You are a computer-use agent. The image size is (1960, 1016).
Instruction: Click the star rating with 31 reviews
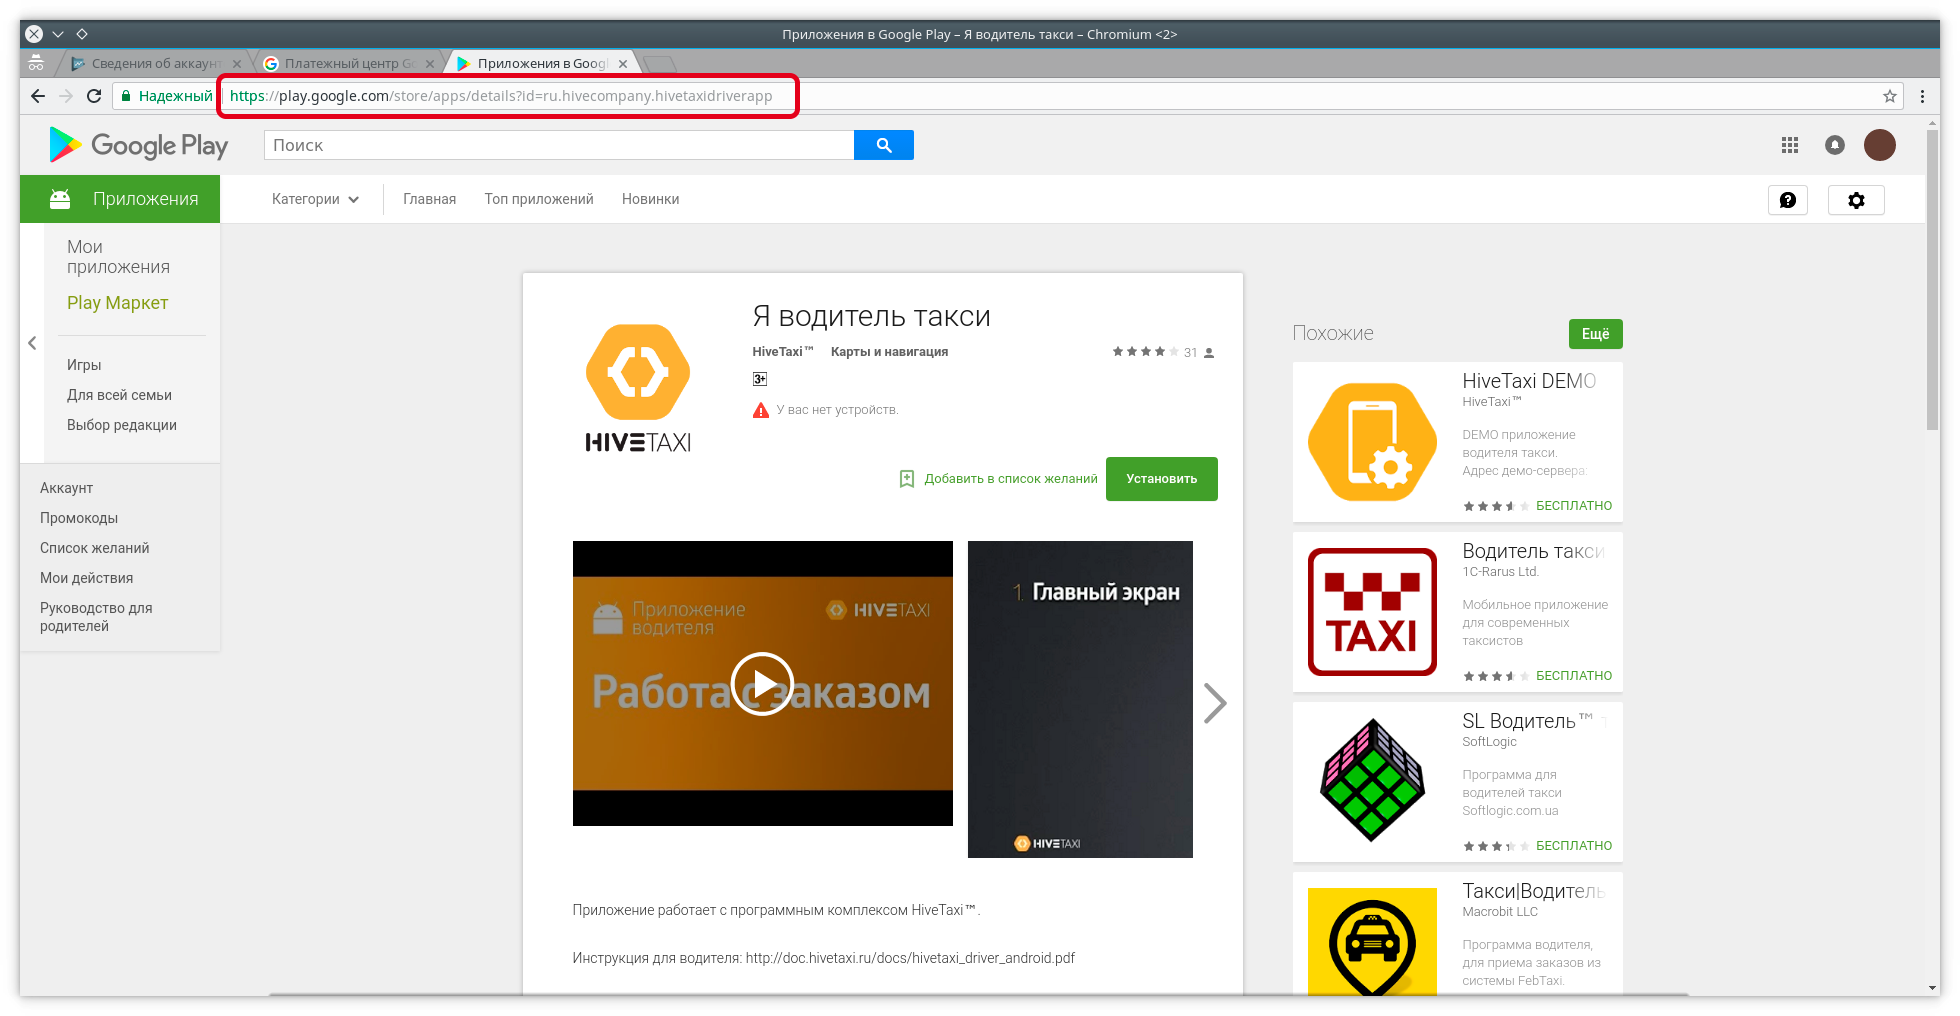[1163, 352]
